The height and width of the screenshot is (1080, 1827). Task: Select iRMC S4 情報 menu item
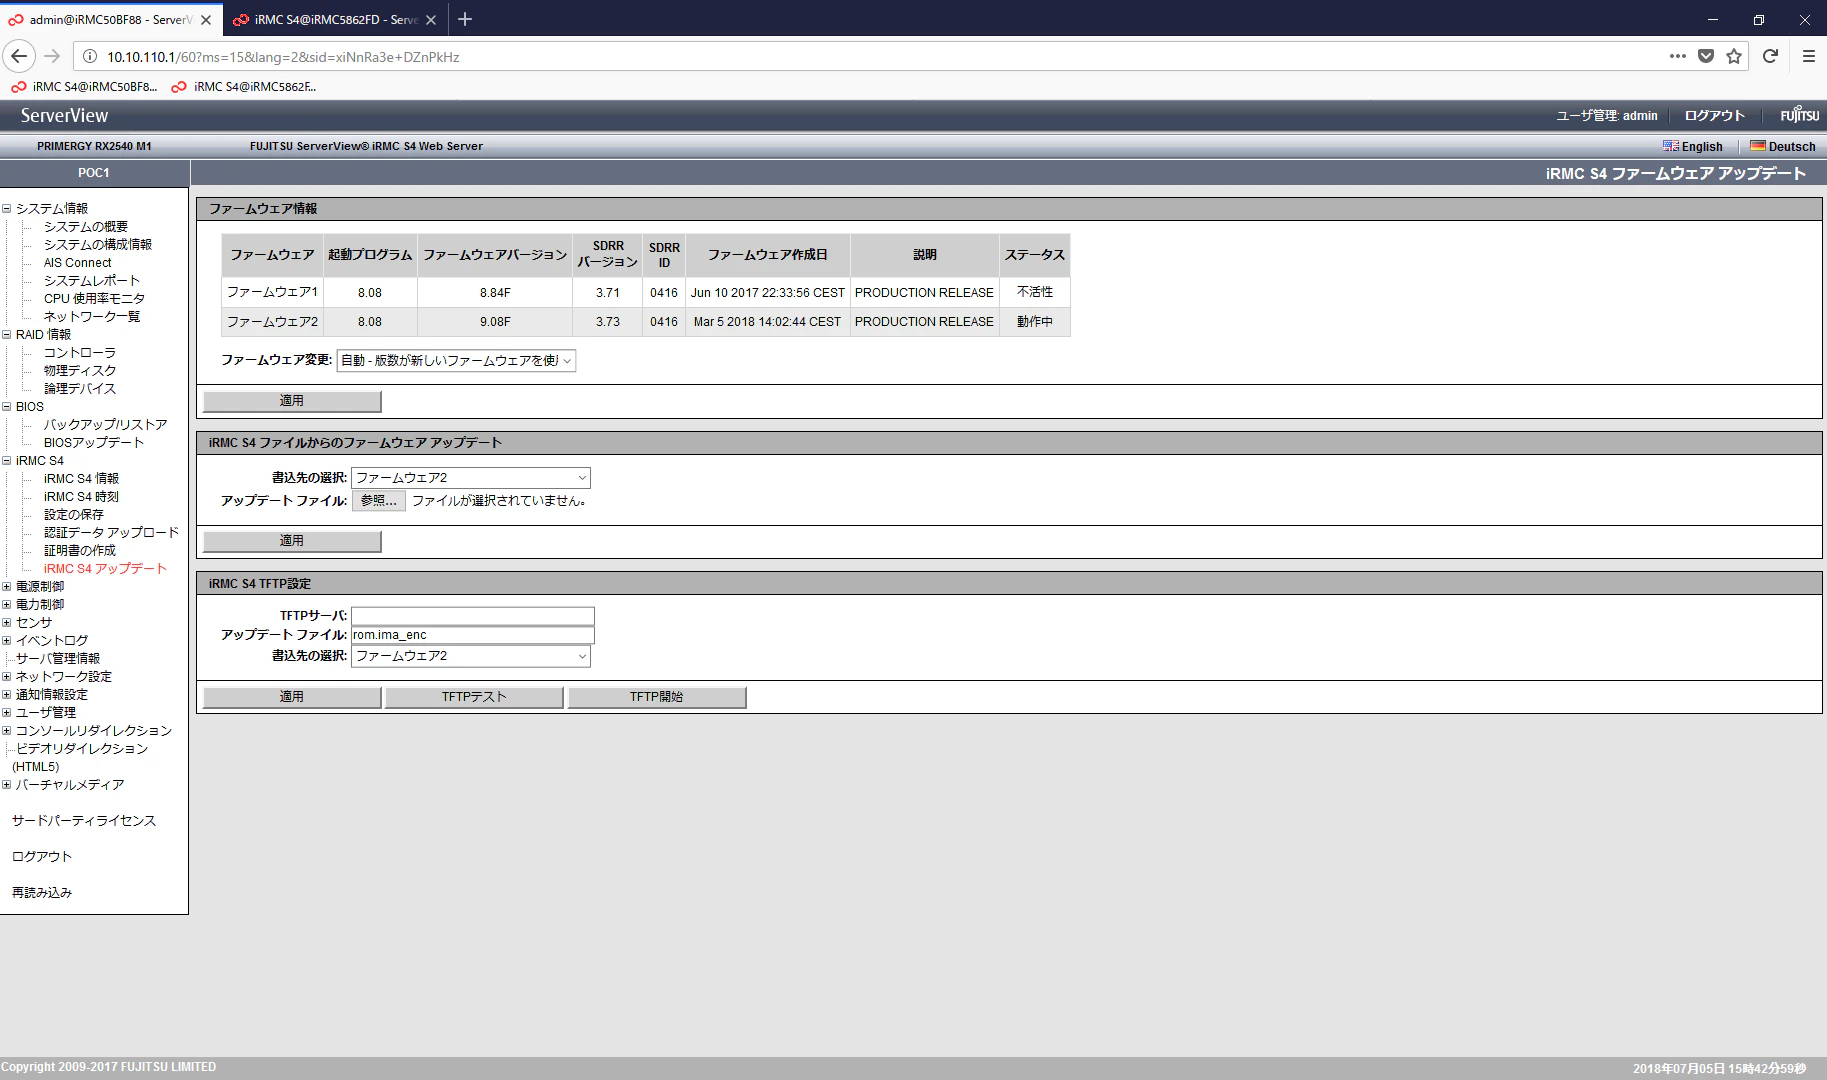point(81,479)
